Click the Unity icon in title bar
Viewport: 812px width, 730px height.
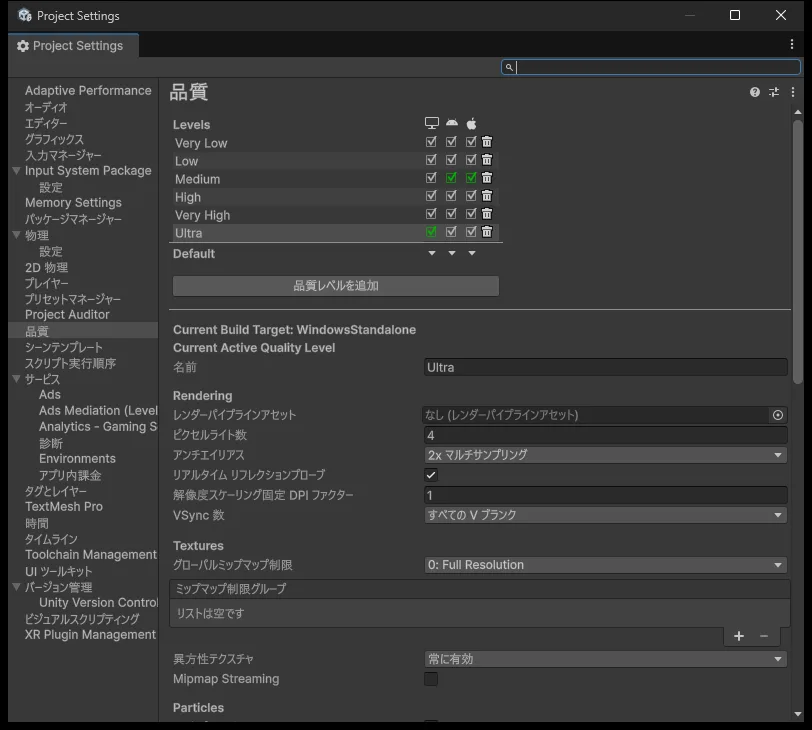pos(25,16)
